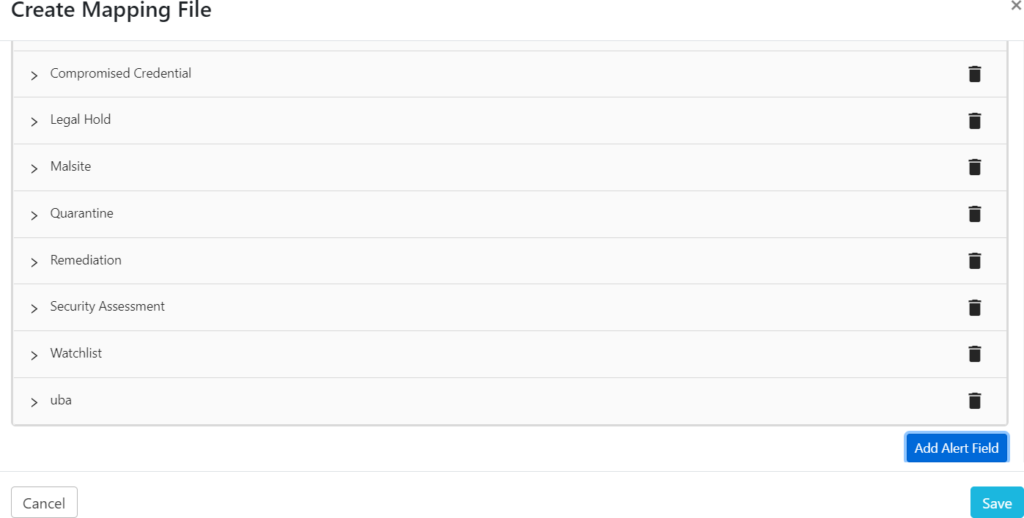Expand the Compromised Credential row chevron

pyautogui.click(x=34, y=75)
